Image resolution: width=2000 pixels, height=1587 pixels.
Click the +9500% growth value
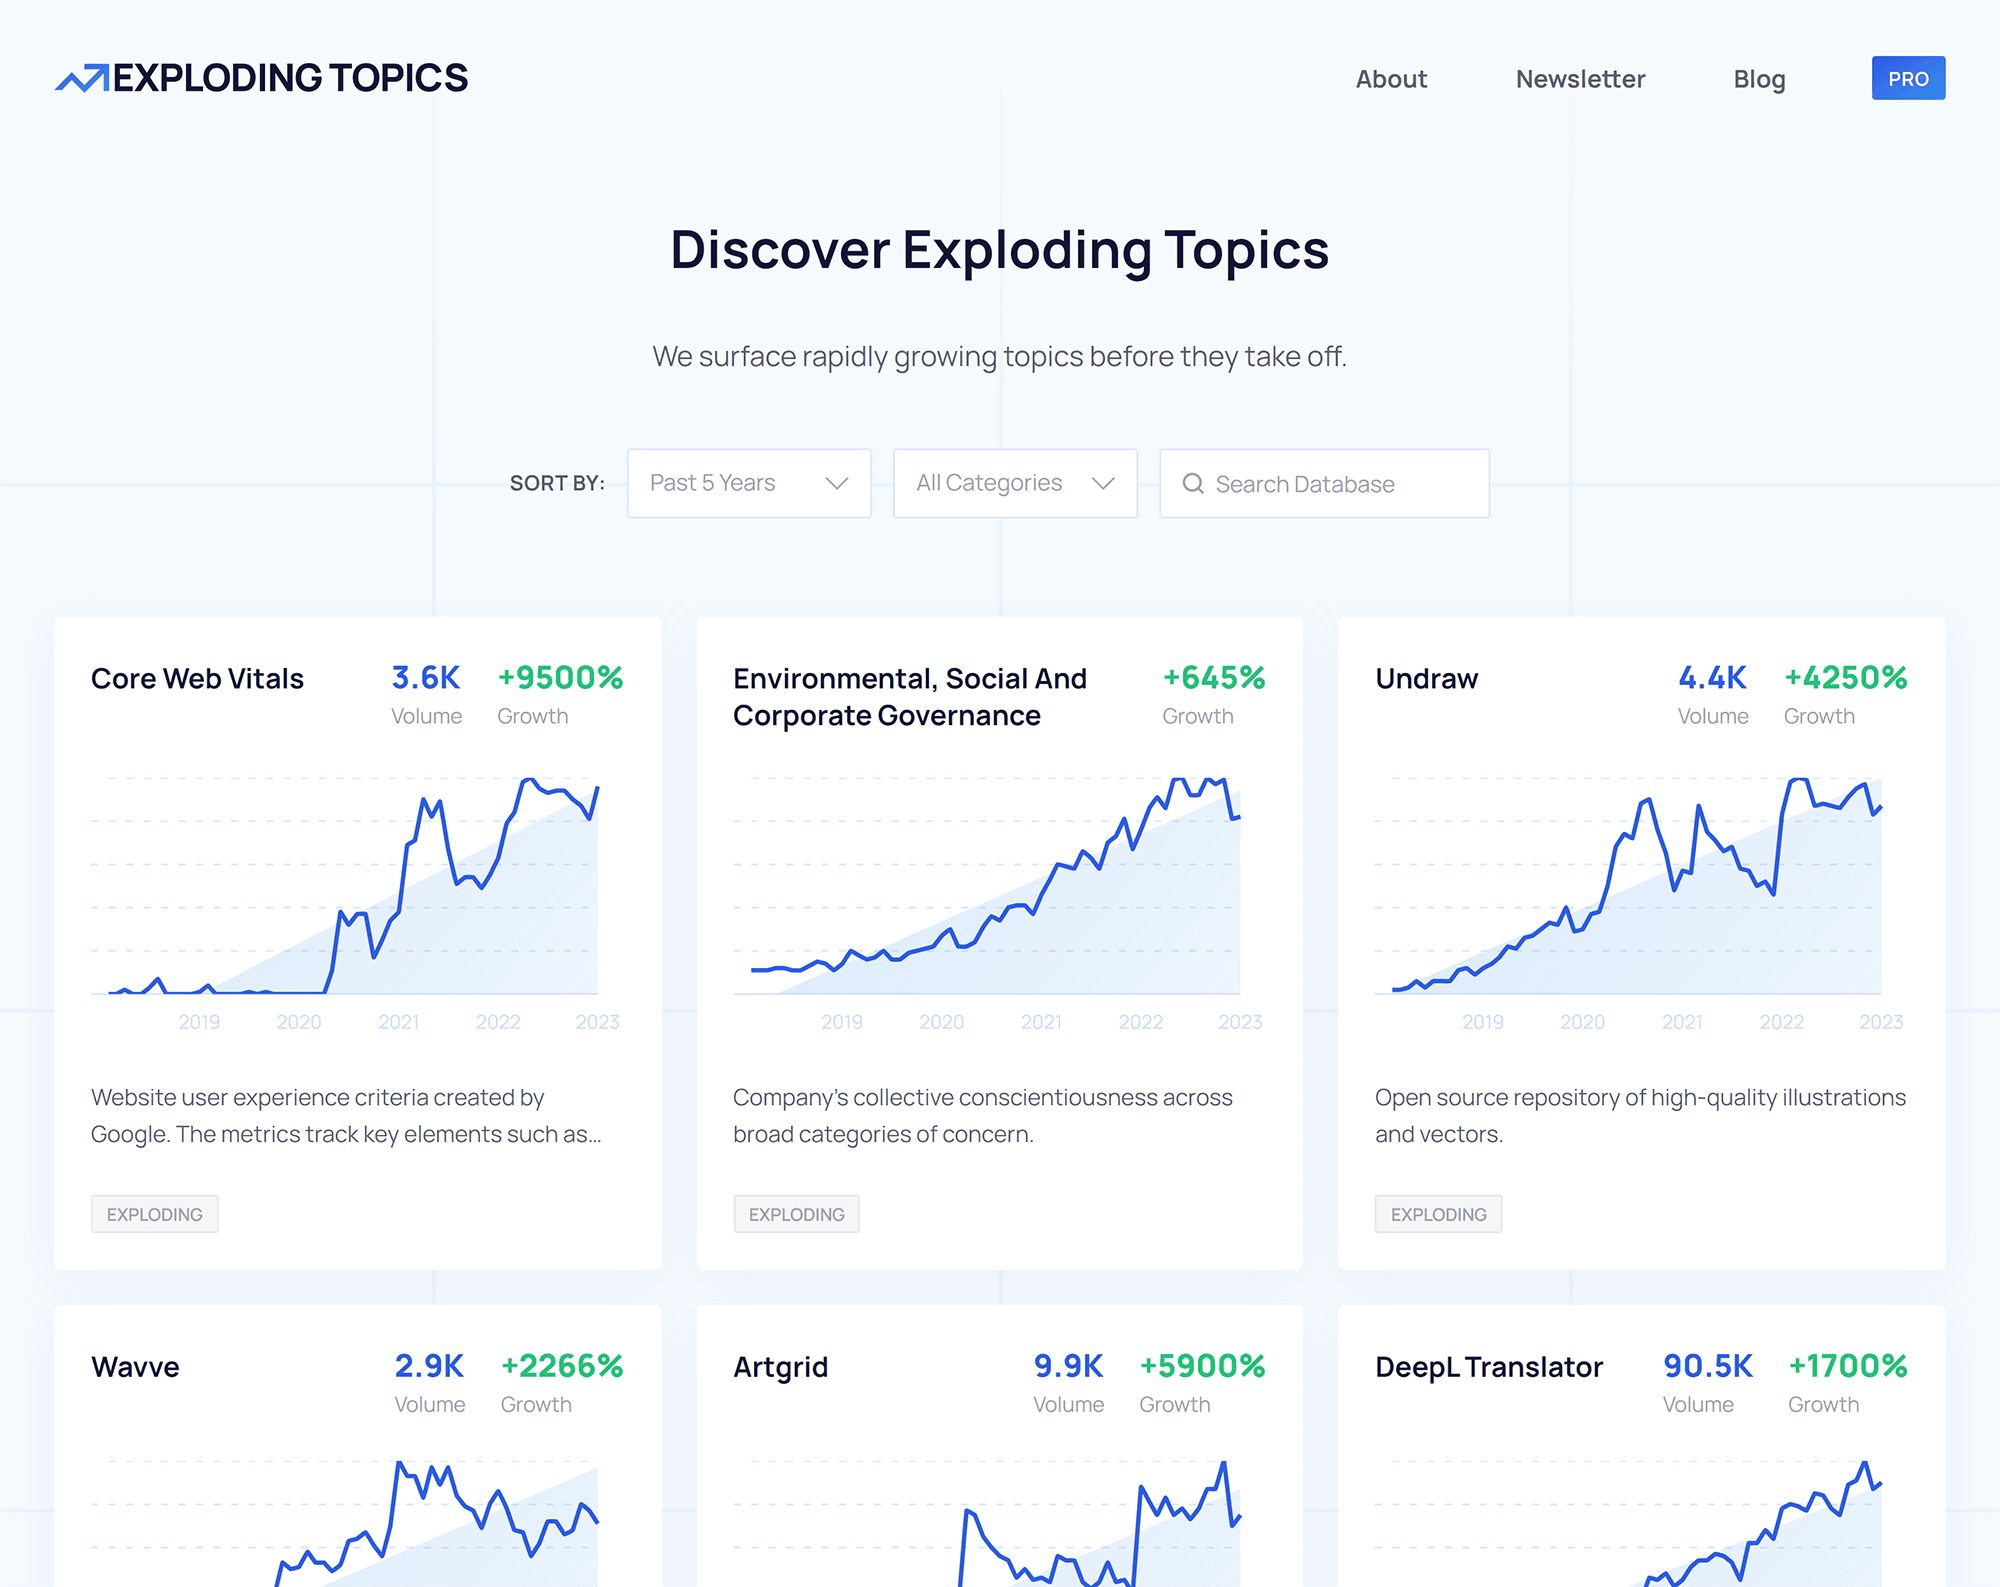pos(560,678)
